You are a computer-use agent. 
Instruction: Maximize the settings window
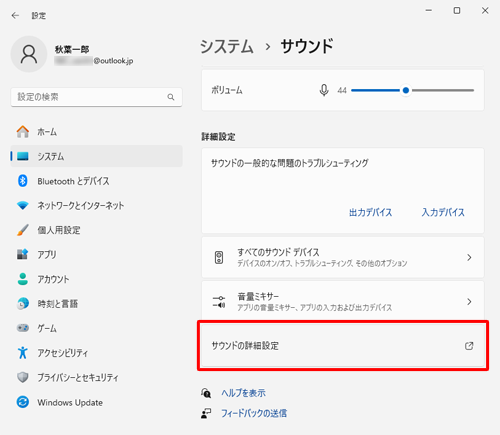[457, 11]
